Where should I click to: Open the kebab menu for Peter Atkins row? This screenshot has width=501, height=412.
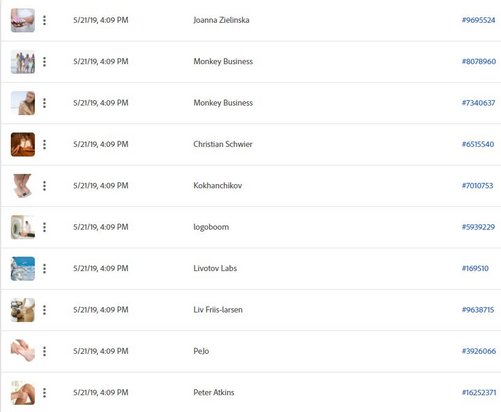click(44, 393)
